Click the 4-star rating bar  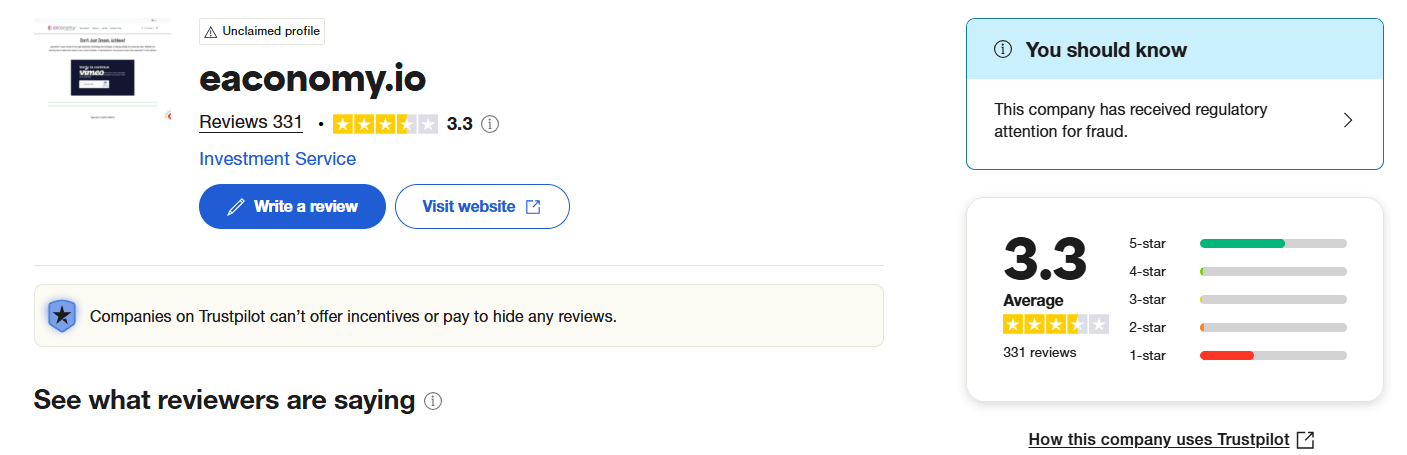click(x=1273, y=271)
